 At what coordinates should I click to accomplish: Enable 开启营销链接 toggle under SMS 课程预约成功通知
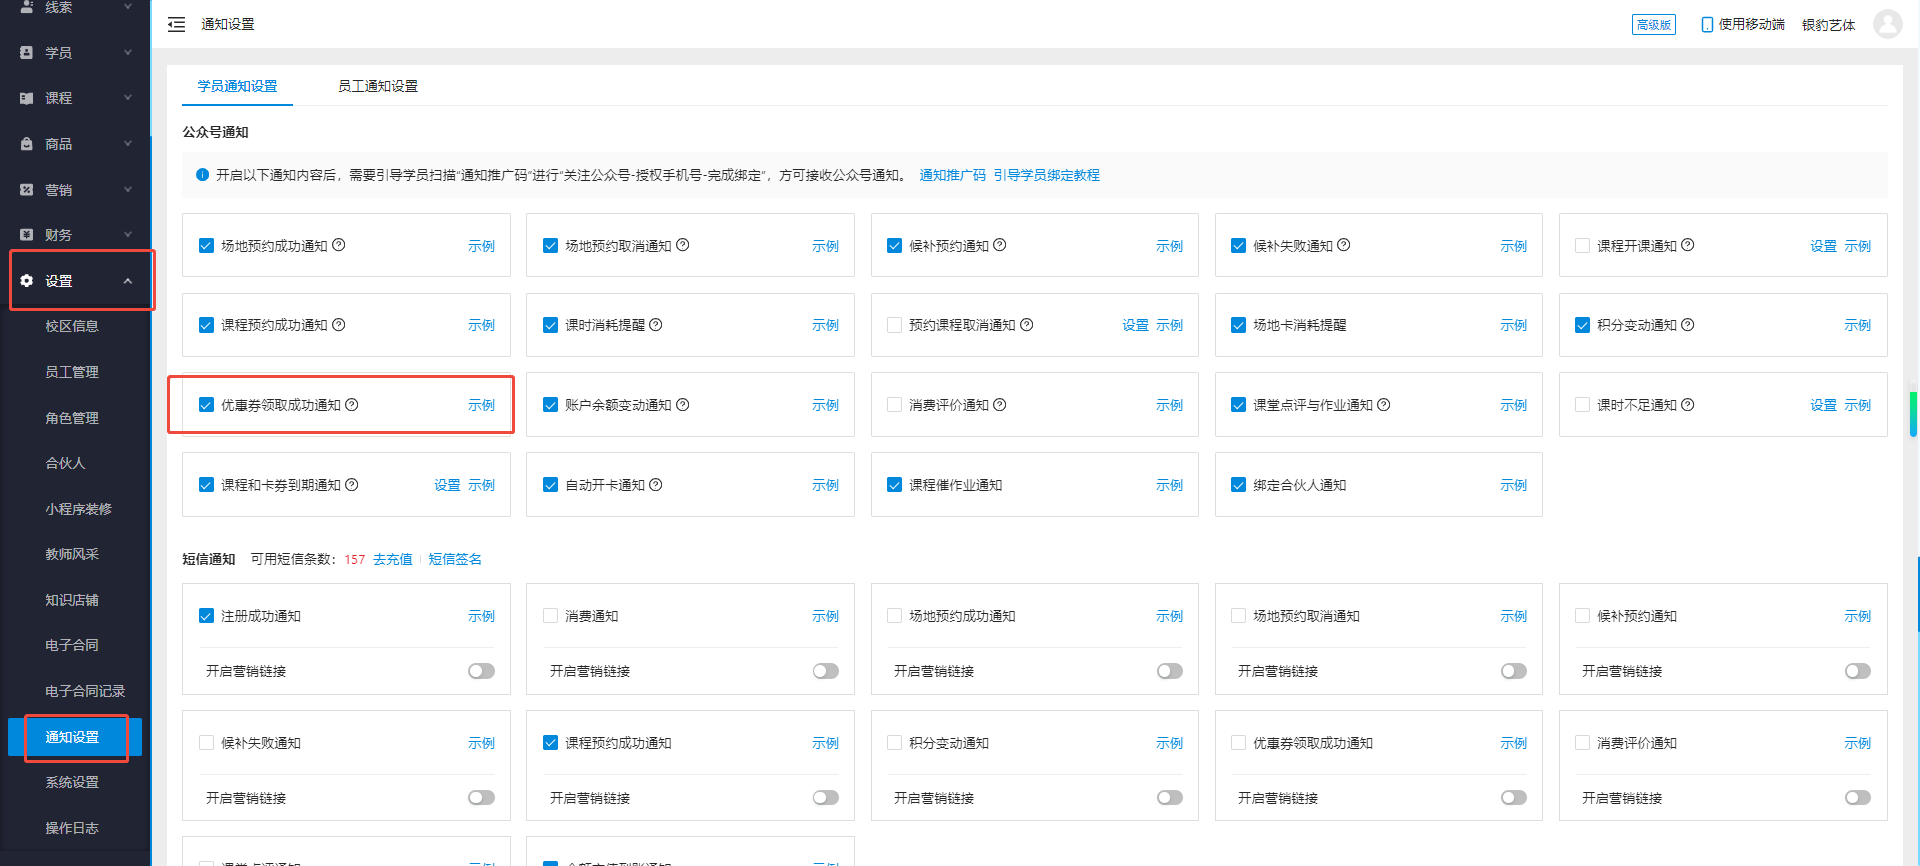coord(826,798)
